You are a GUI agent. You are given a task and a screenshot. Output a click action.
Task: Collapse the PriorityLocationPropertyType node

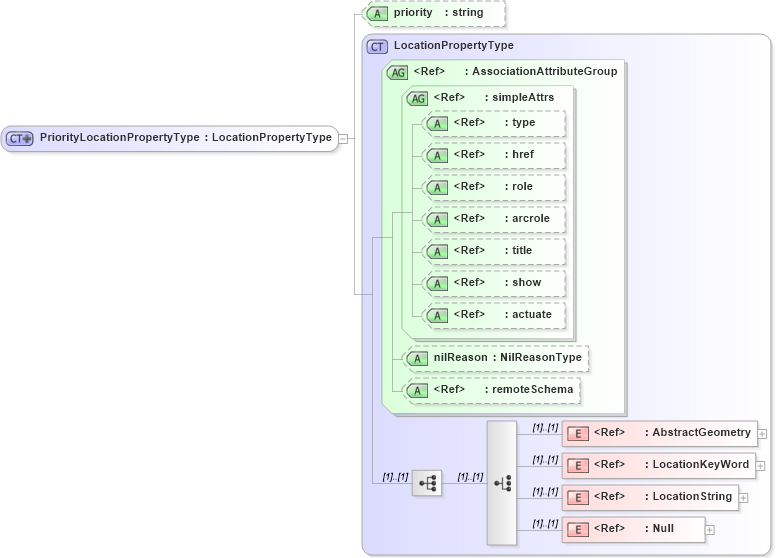(x=343, y=139)
